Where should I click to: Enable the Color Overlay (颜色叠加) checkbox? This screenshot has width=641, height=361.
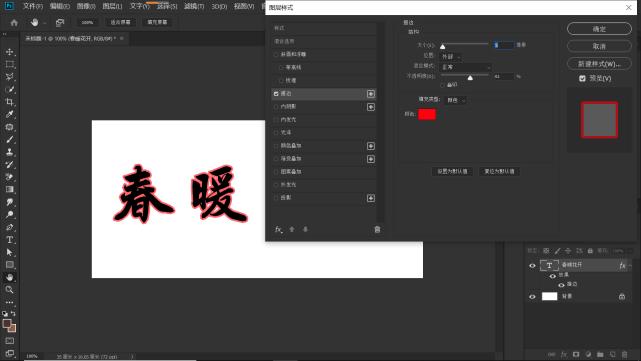[x=276, y=146]
